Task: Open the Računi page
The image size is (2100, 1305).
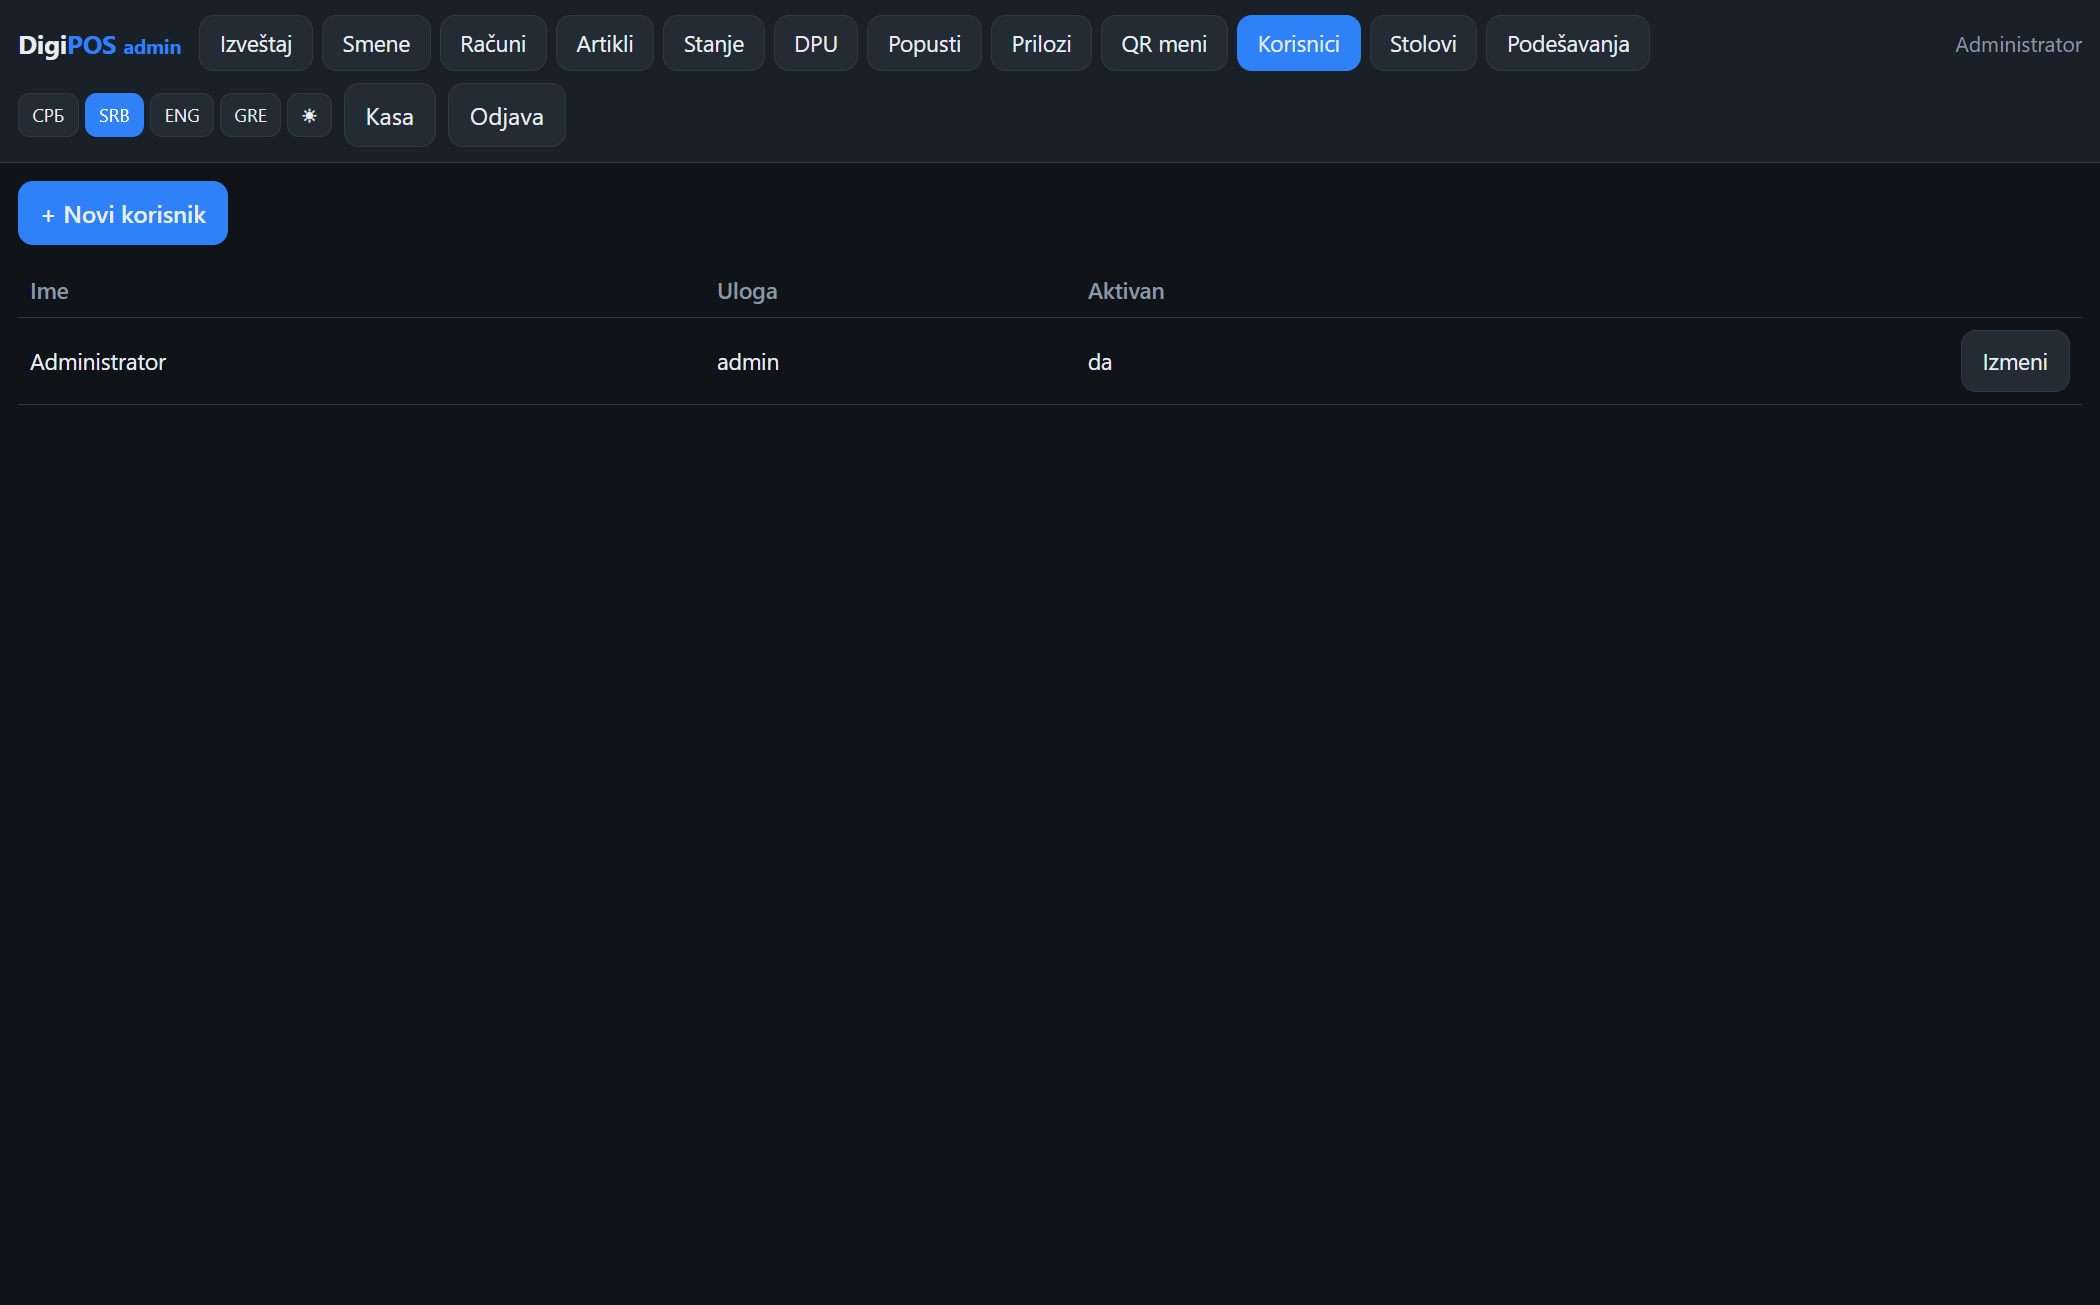Action: pyautogui.click(x=493, y=43)
